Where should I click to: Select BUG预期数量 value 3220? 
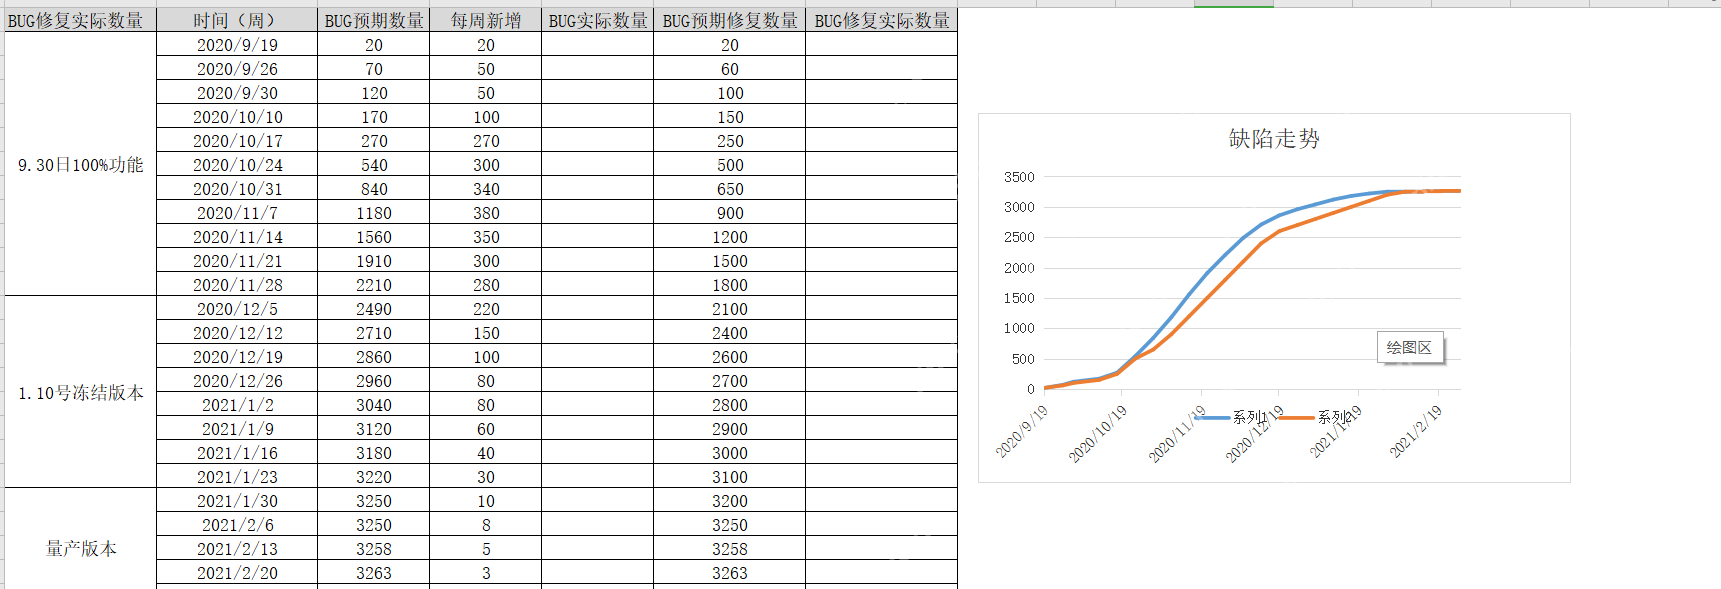374,477
